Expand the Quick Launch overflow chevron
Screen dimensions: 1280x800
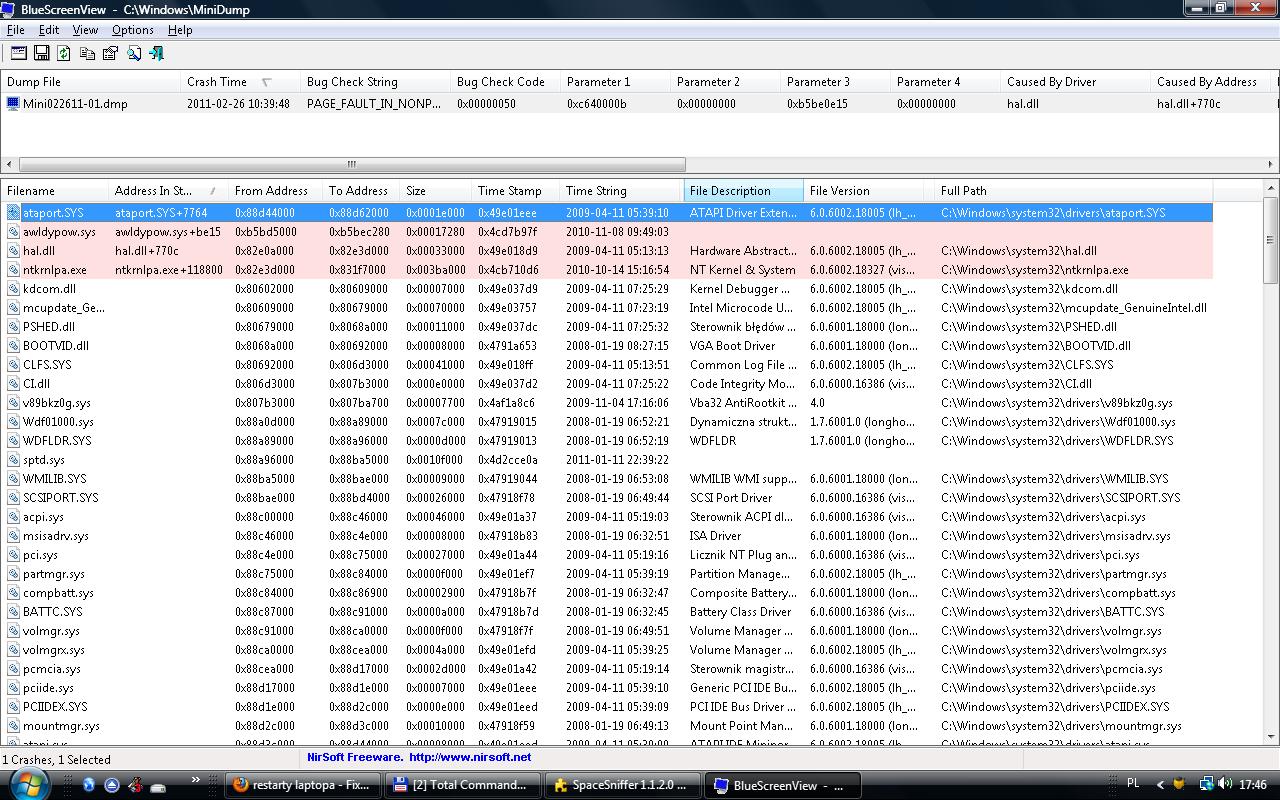[195, 780]
